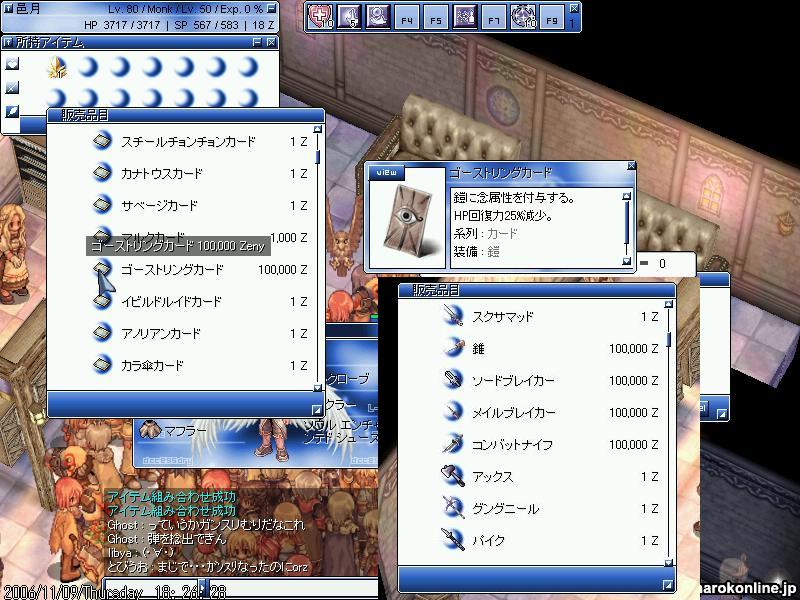Click the "スチールチョンチョンカード" item name

click(188, 141)
